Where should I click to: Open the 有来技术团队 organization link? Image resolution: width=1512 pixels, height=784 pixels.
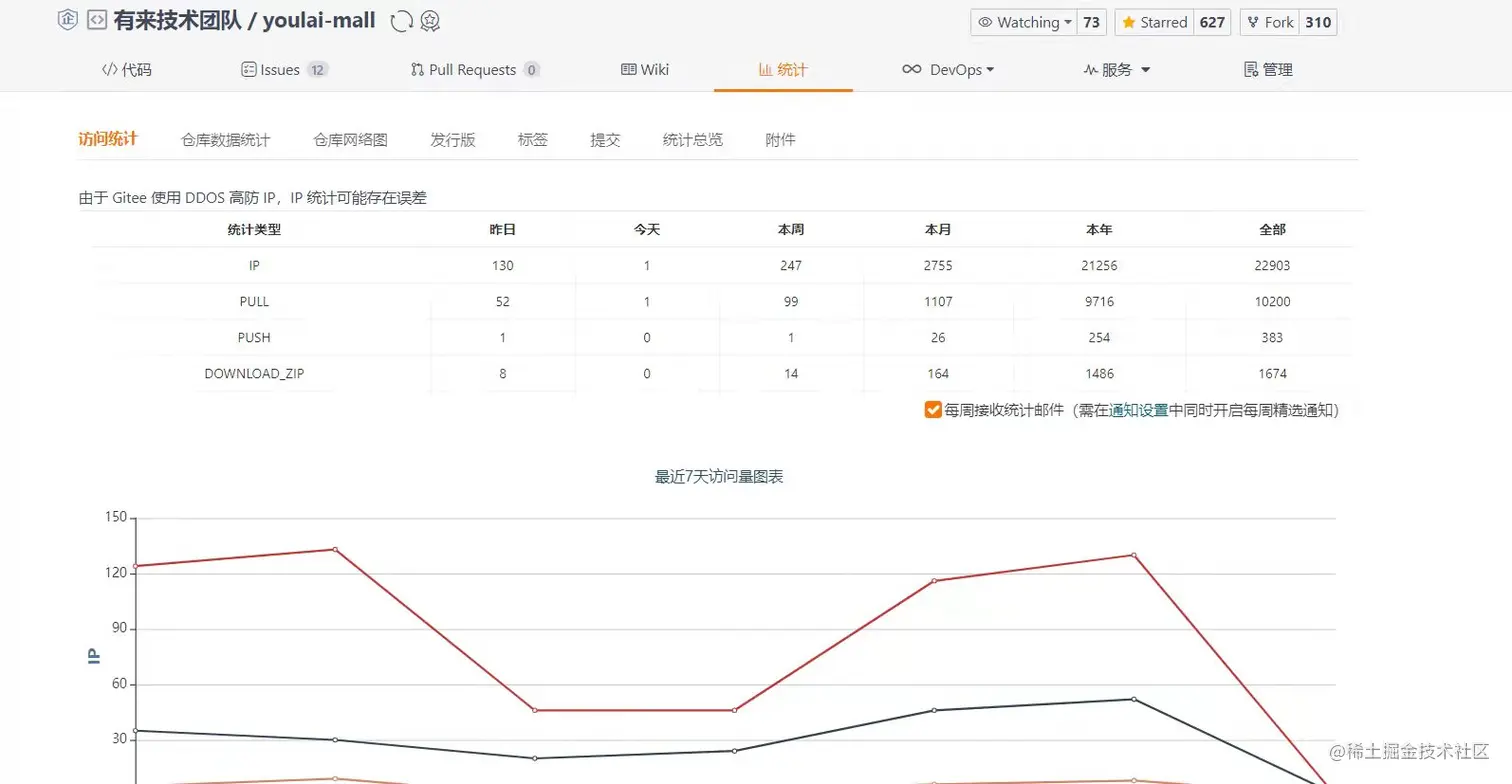pyautogui.click(x=178, y=21)
